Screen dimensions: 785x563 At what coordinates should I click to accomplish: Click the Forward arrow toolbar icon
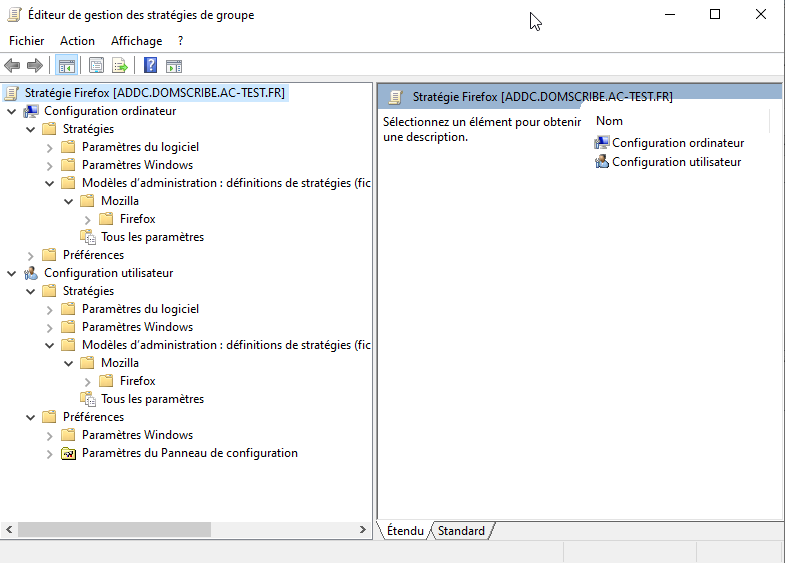point(35,66)
